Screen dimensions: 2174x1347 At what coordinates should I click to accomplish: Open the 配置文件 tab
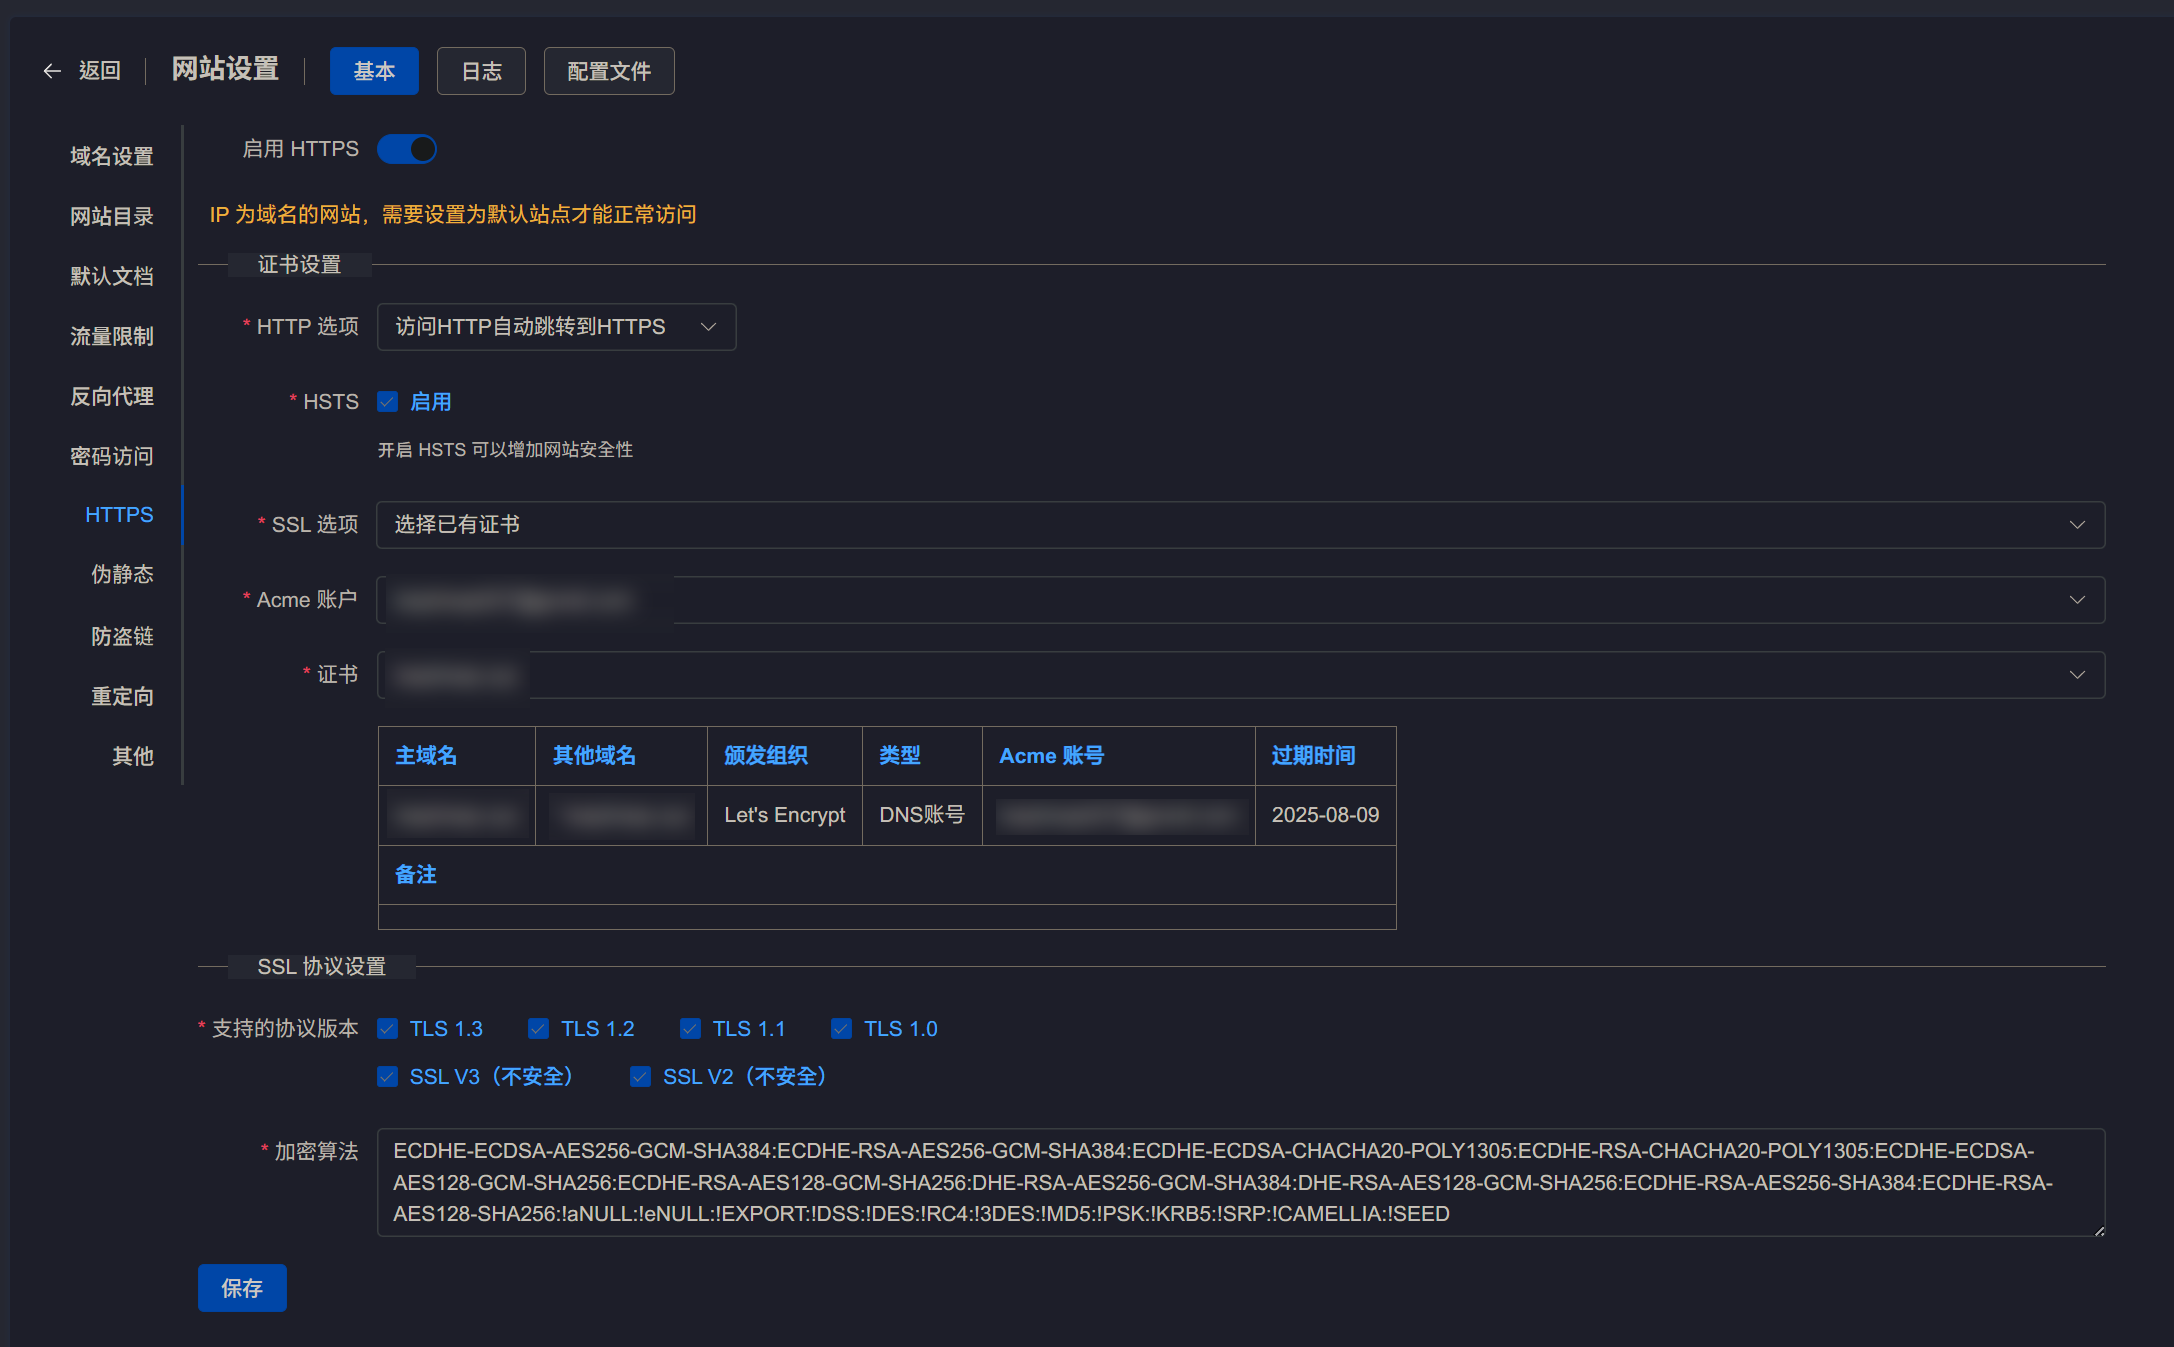608,70
